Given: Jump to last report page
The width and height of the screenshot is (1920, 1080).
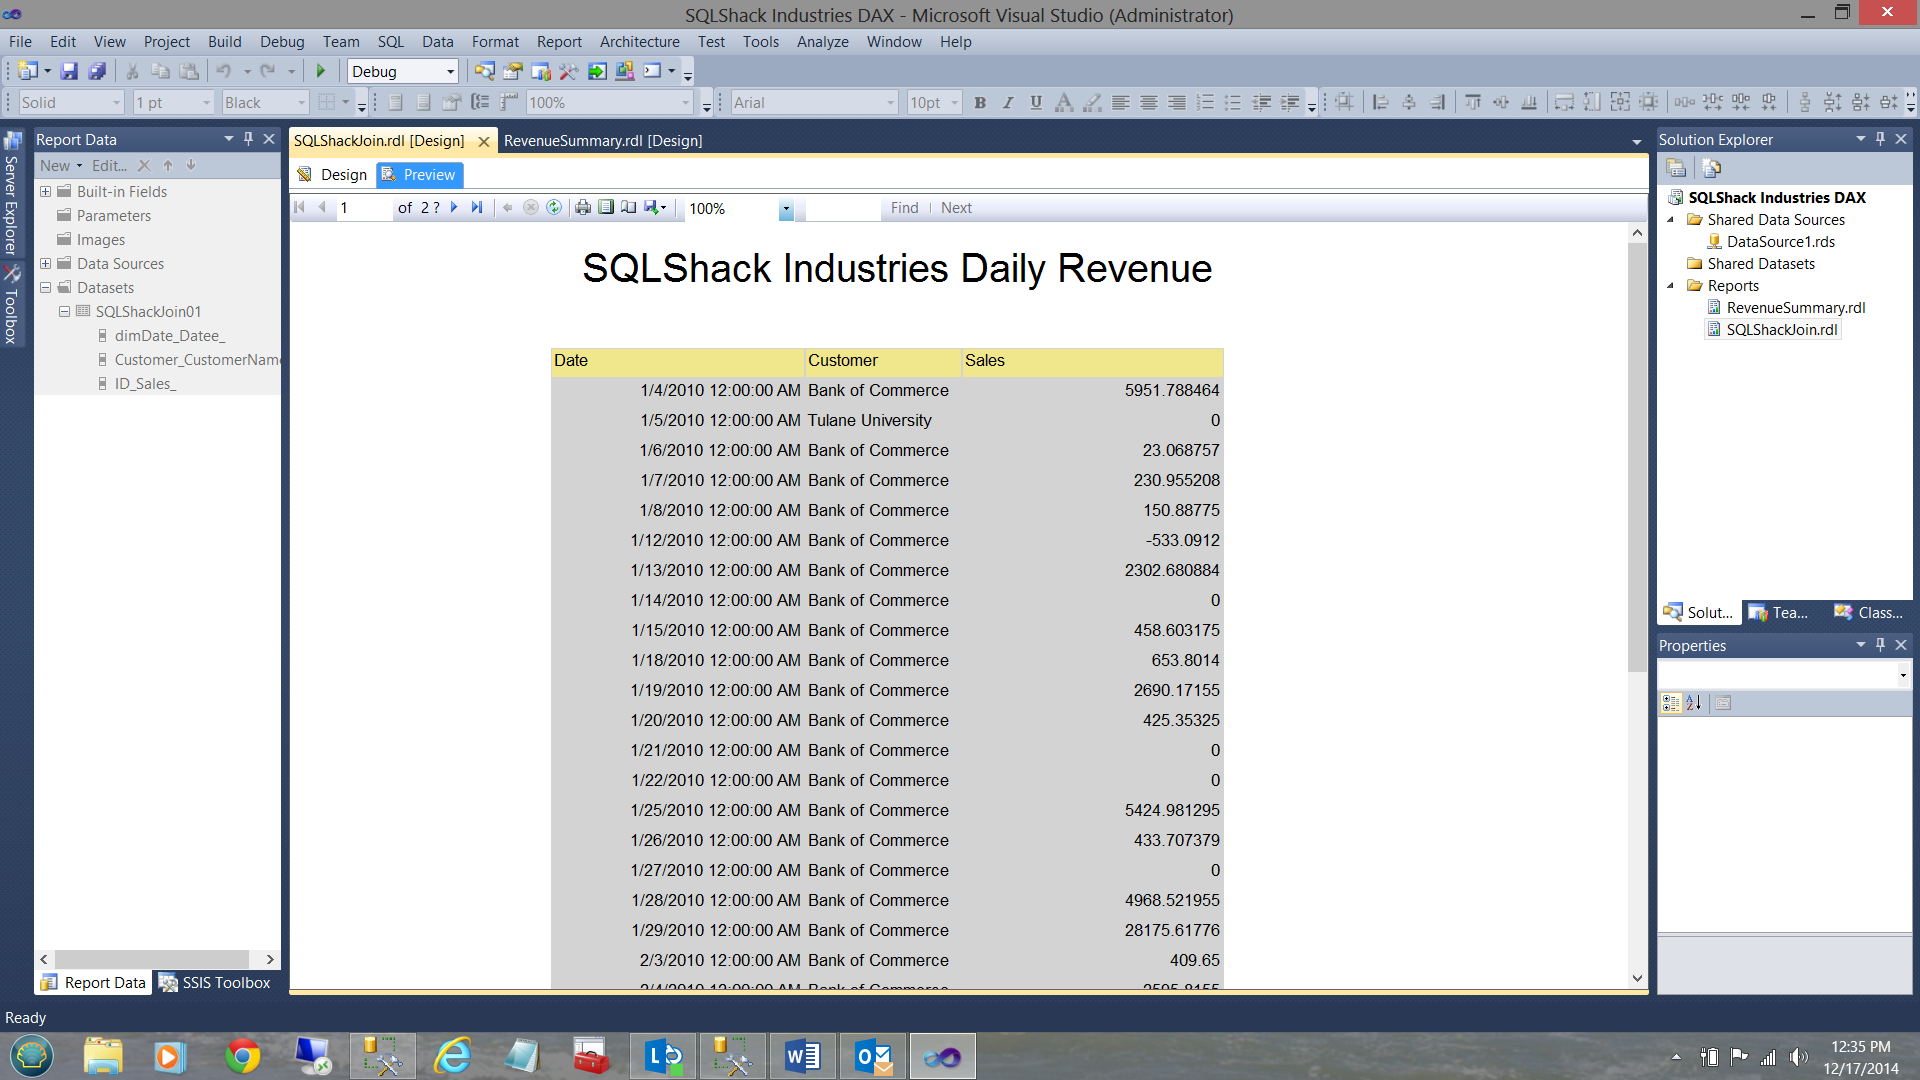Looking at the screenshot, I should pos(477,208).
